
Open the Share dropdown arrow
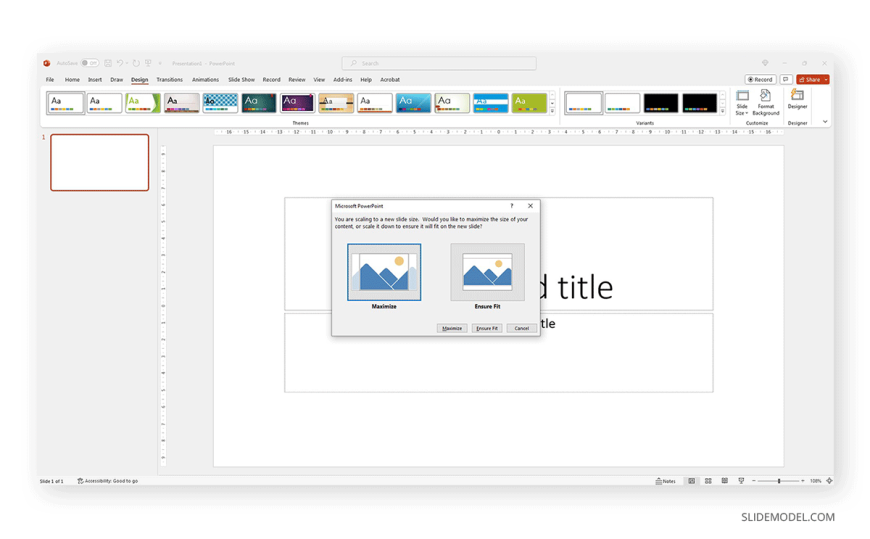click(826, 80)
